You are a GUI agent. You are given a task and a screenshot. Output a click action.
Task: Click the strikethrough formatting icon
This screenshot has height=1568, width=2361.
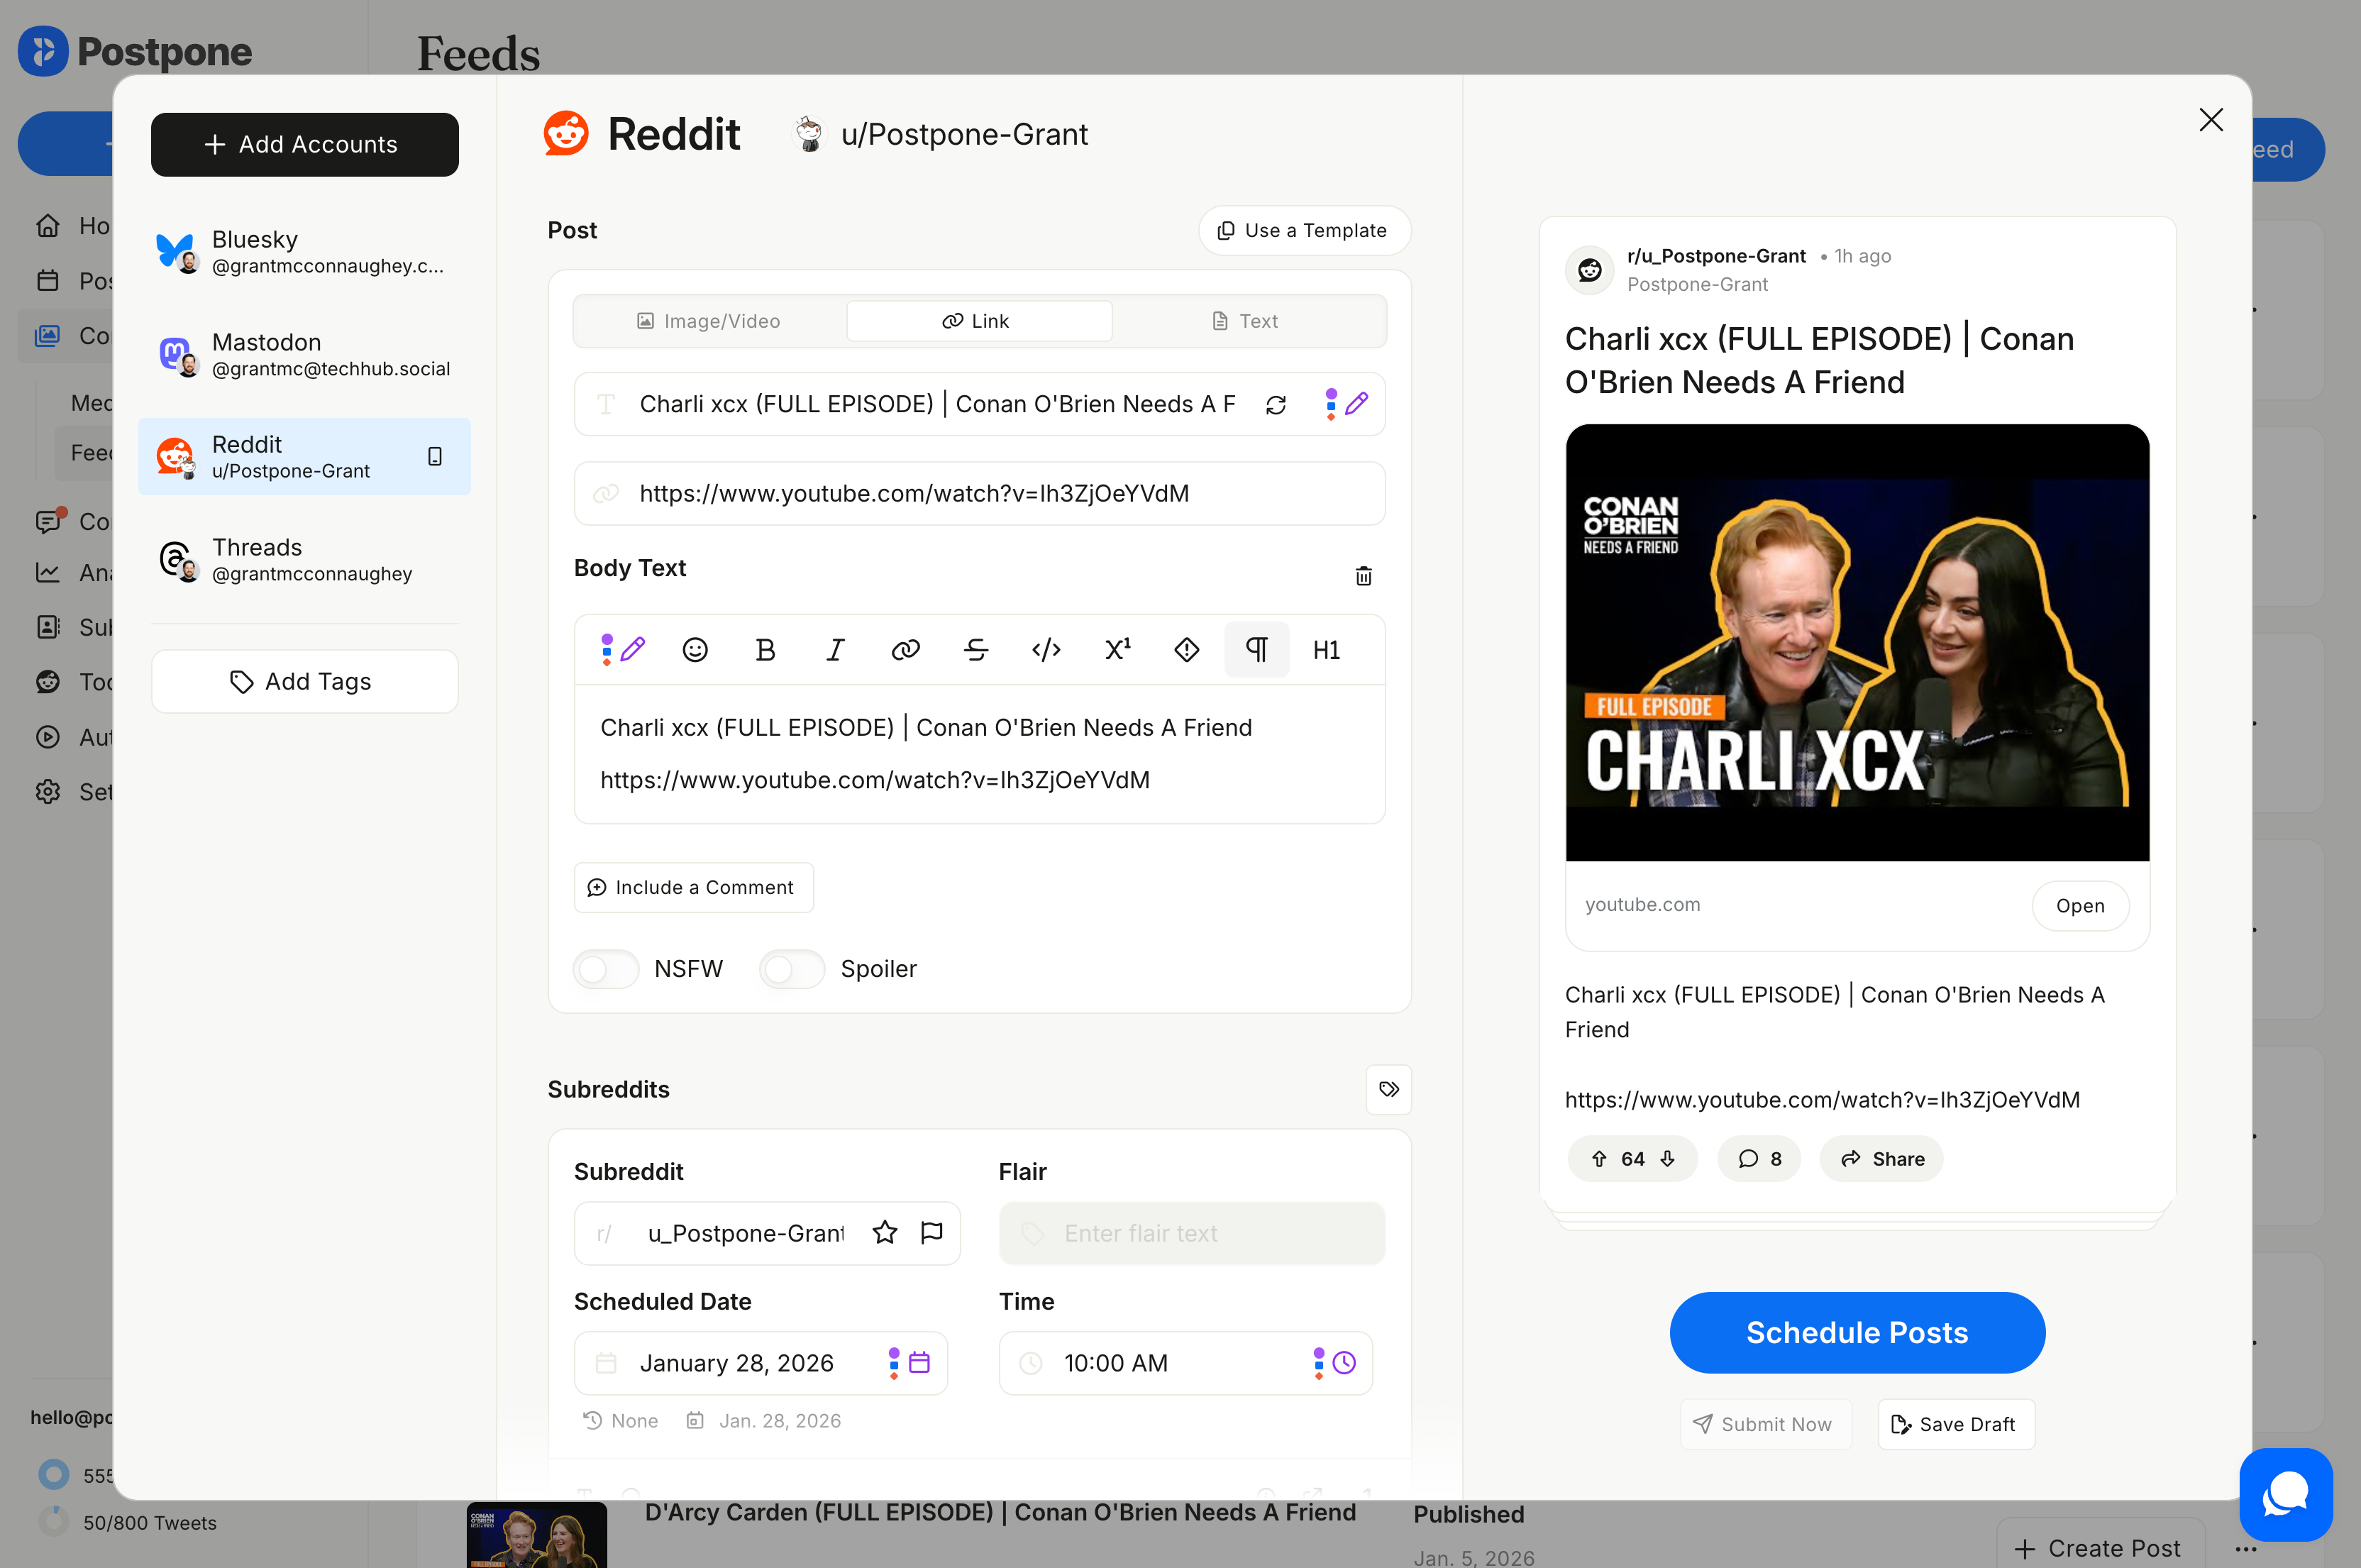click(x=976, y=650)
